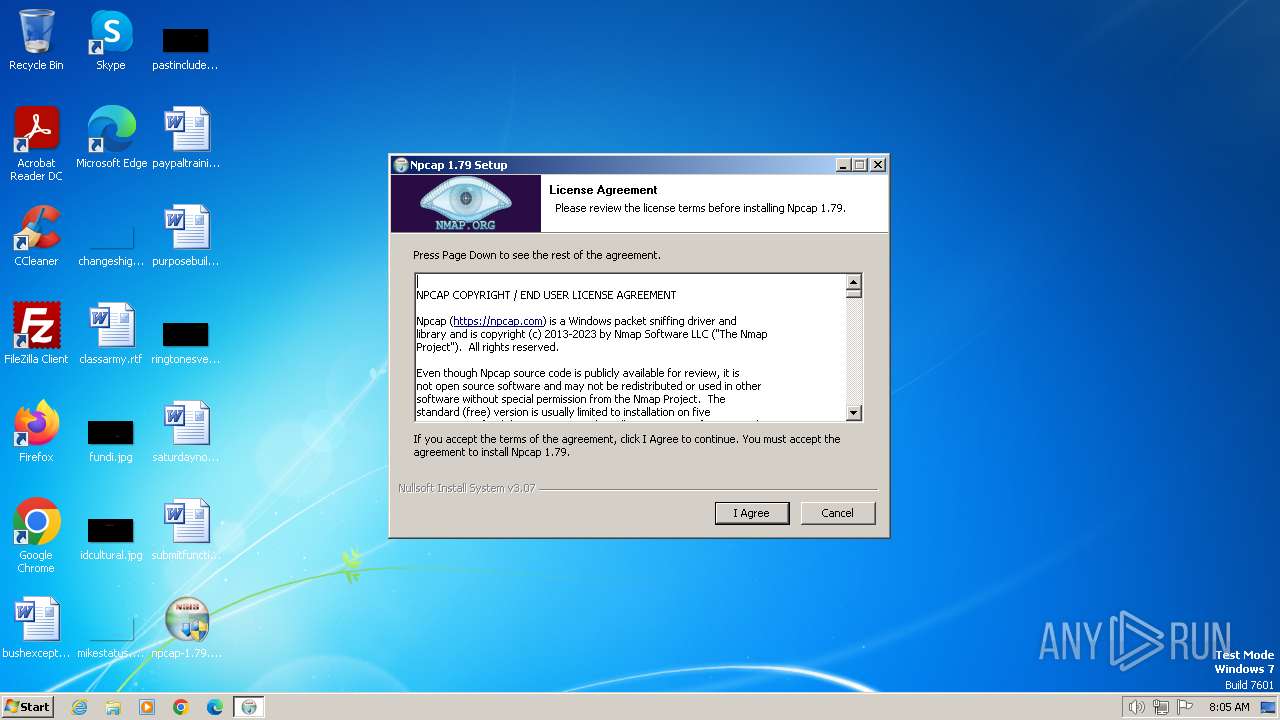The width and height of the screenshot is (1280, 720).
Task: Open Windows Media Player taskbar icon
Action: pyautogui.click(x=147, y=707)
